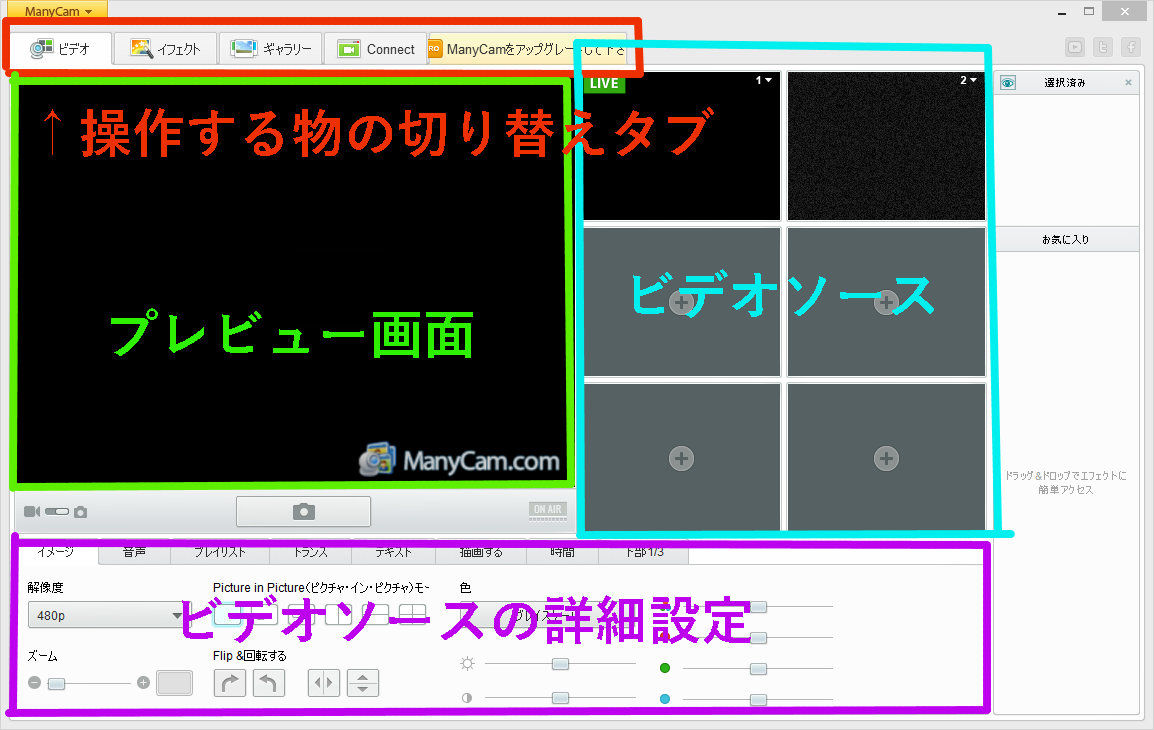Add a source via the plus in an empty slot
This screenshot has height=730, width=1154.
(681, 459)
